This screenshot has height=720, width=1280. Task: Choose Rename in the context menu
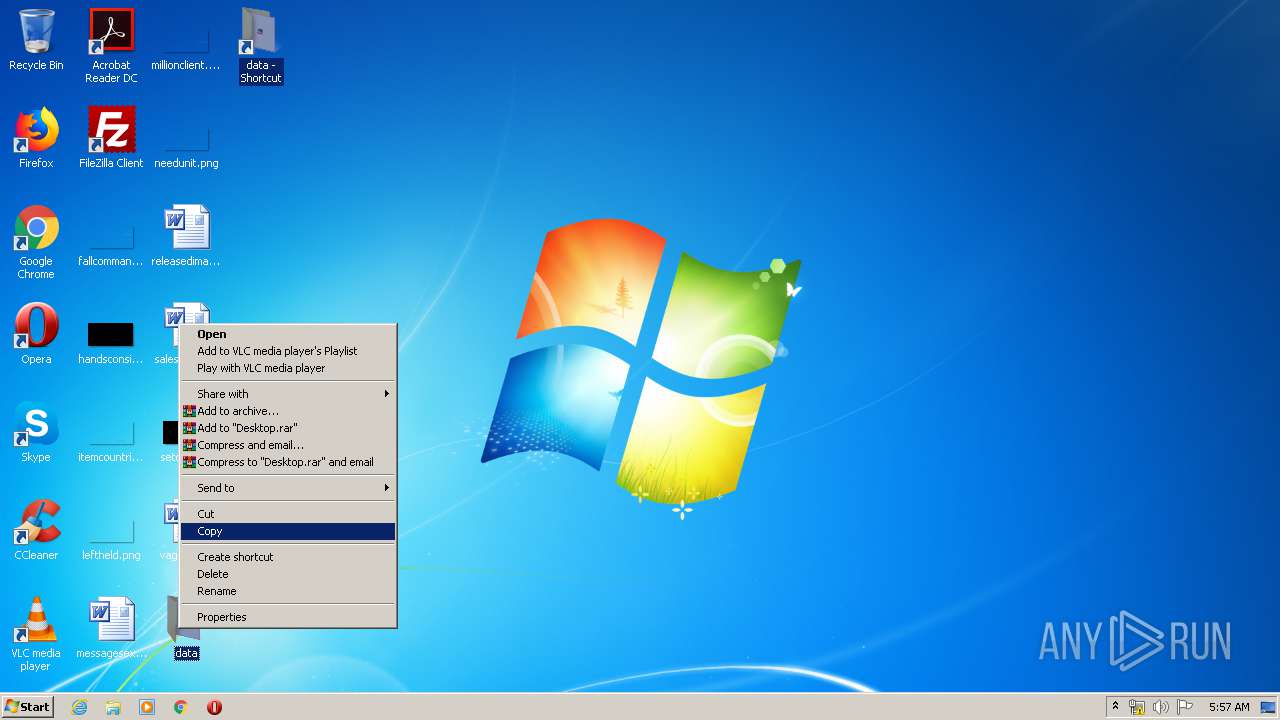(x=288, y=591)
